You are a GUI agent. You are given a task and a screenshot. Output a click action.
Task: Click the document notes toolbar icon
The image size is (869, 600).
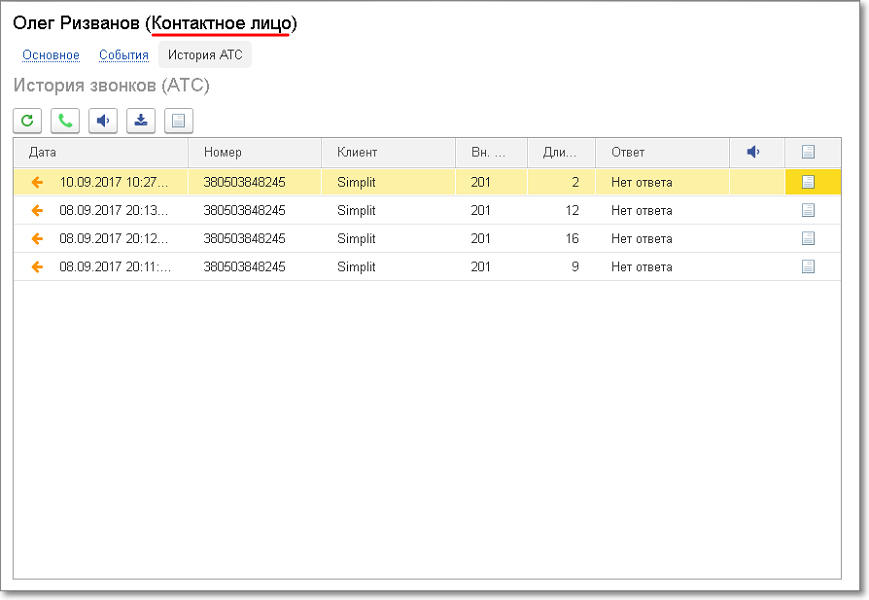[179, 121]
